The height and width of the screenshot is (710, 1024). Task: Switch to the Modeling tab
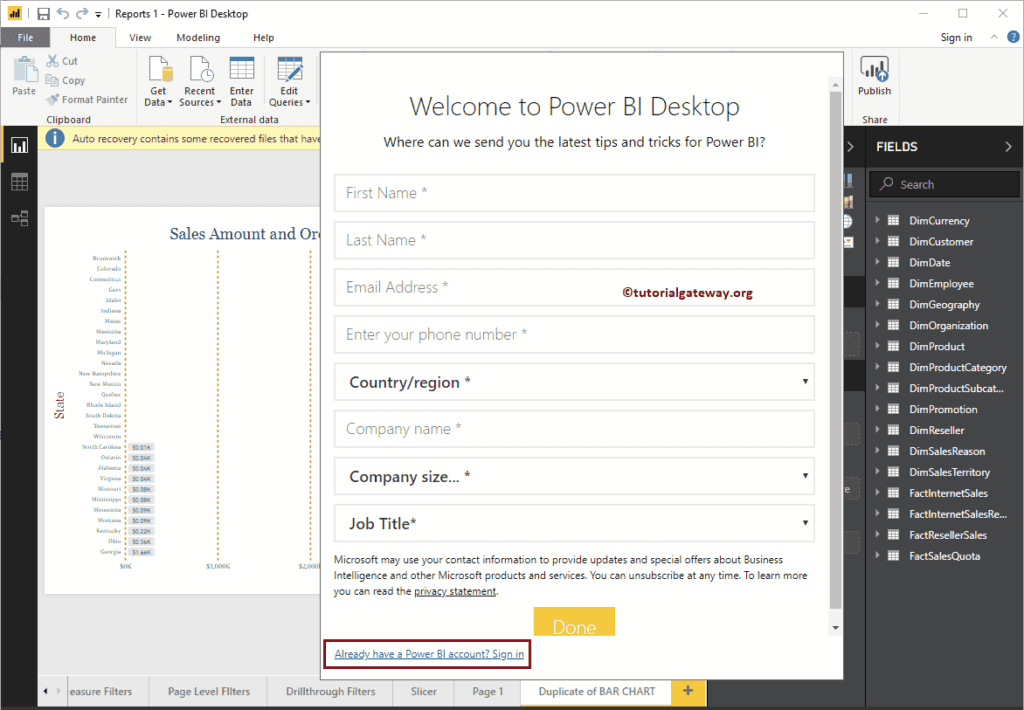[x=198, y=37]
